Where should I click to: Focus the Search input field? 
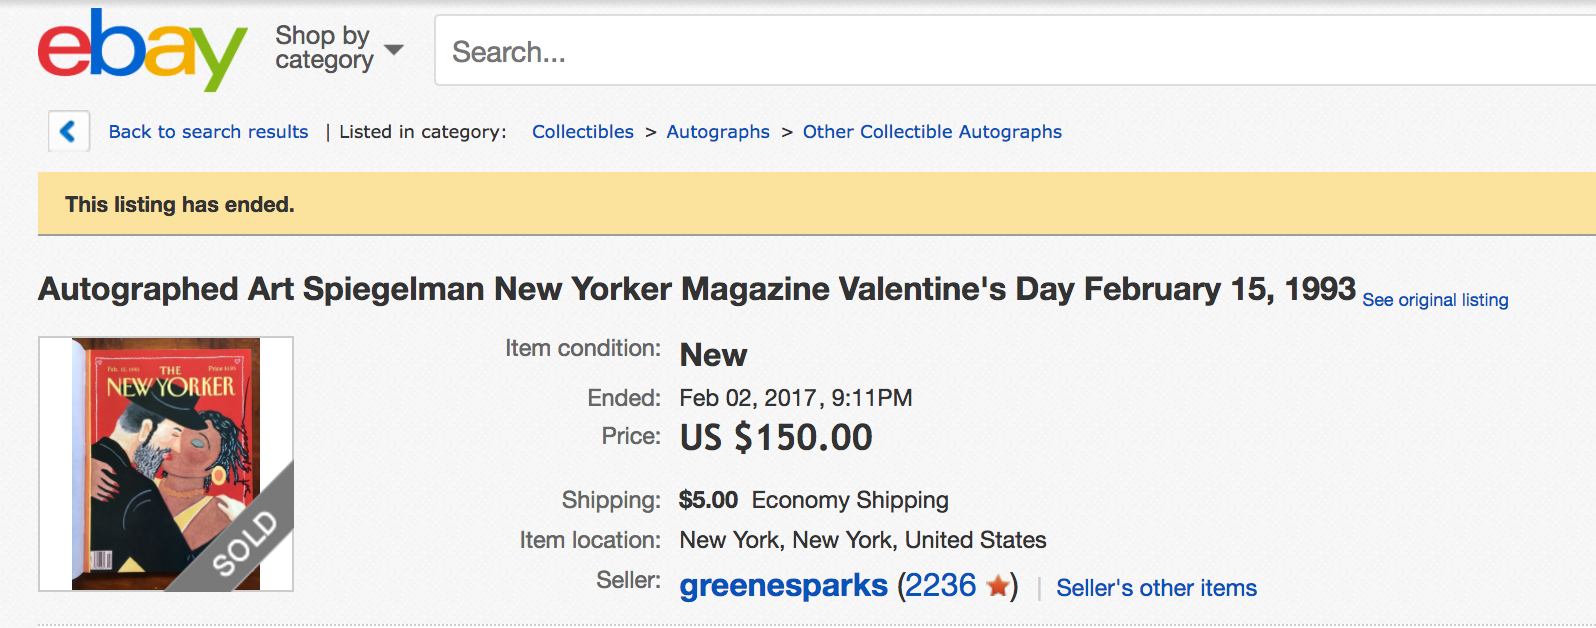pos(1000,51)
